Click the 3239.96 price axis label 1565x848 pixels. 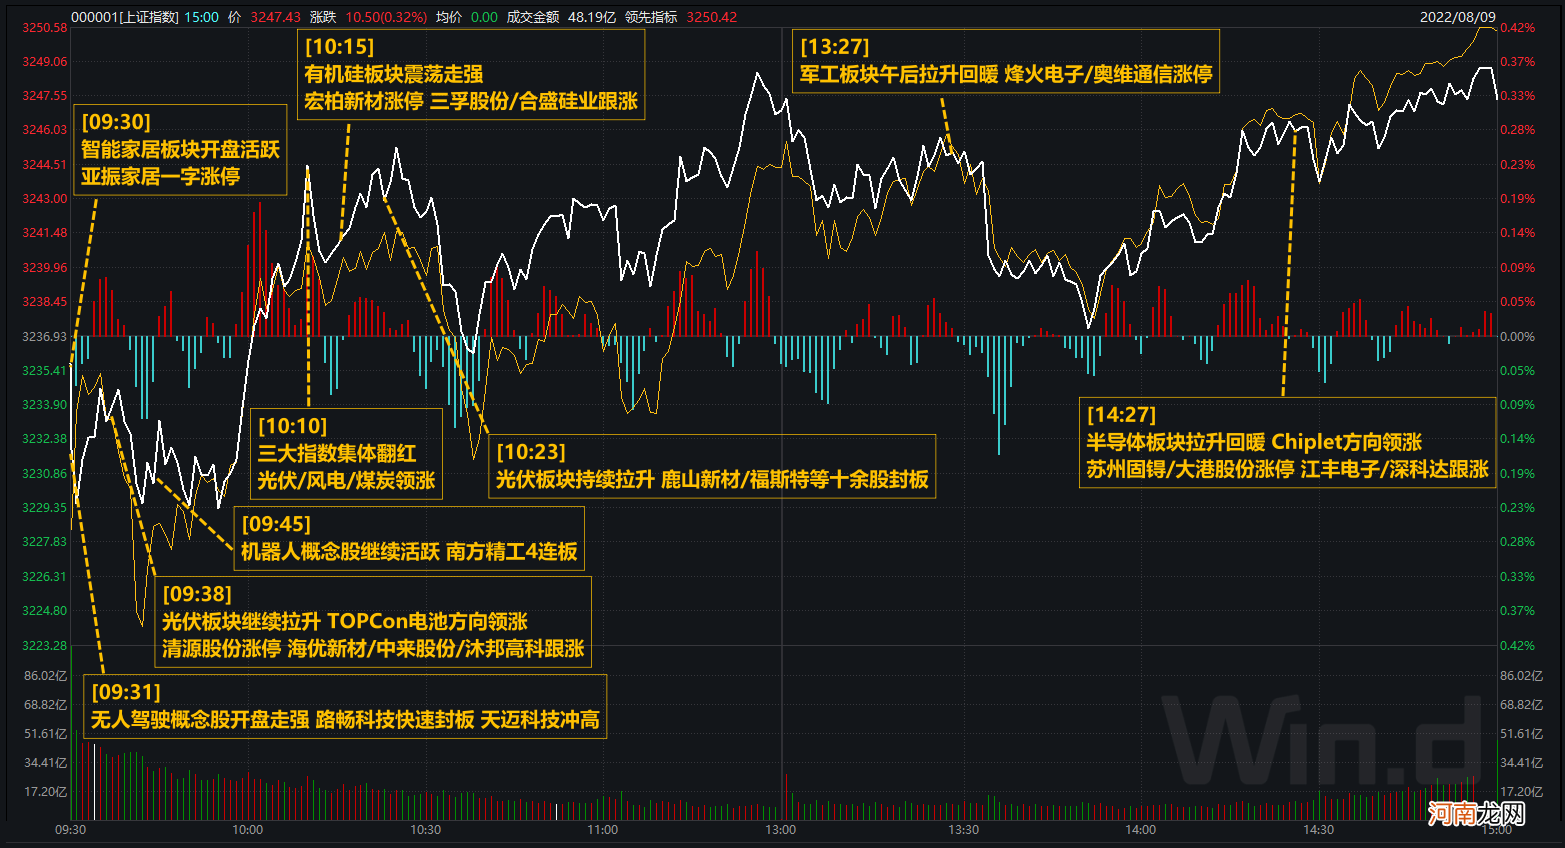coord(45,268)
